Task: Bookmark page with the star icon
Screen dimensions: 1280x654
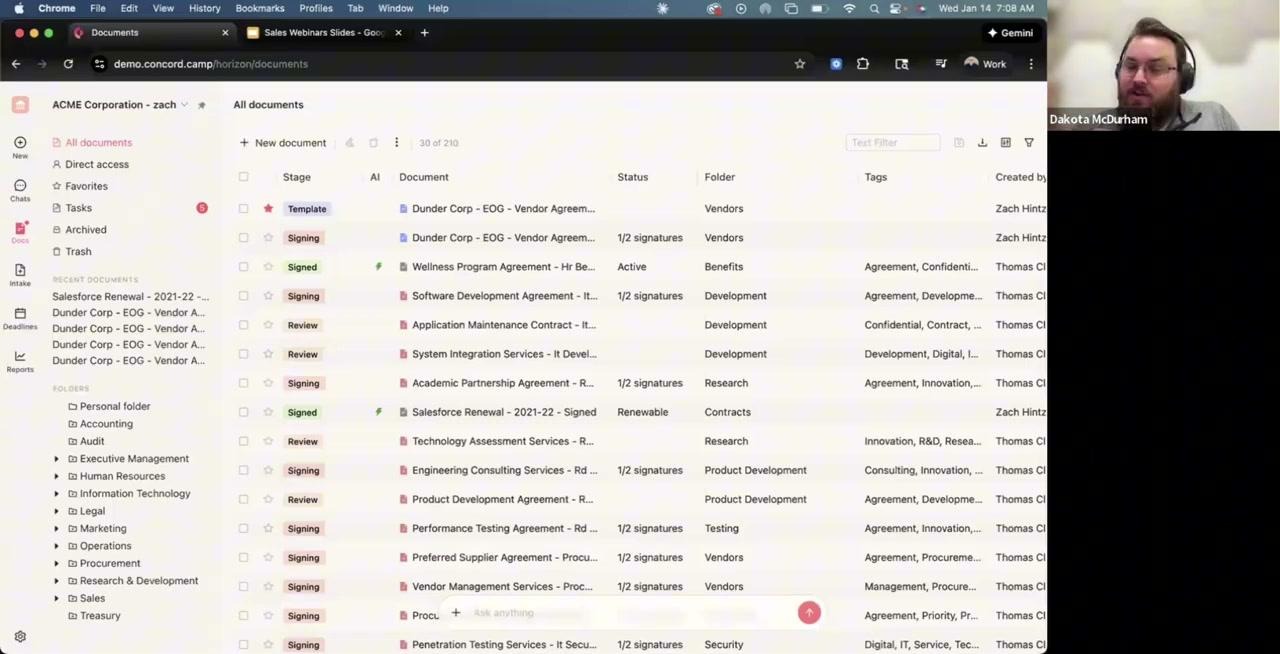Action: pyautogui.click(x=800, y=64)
